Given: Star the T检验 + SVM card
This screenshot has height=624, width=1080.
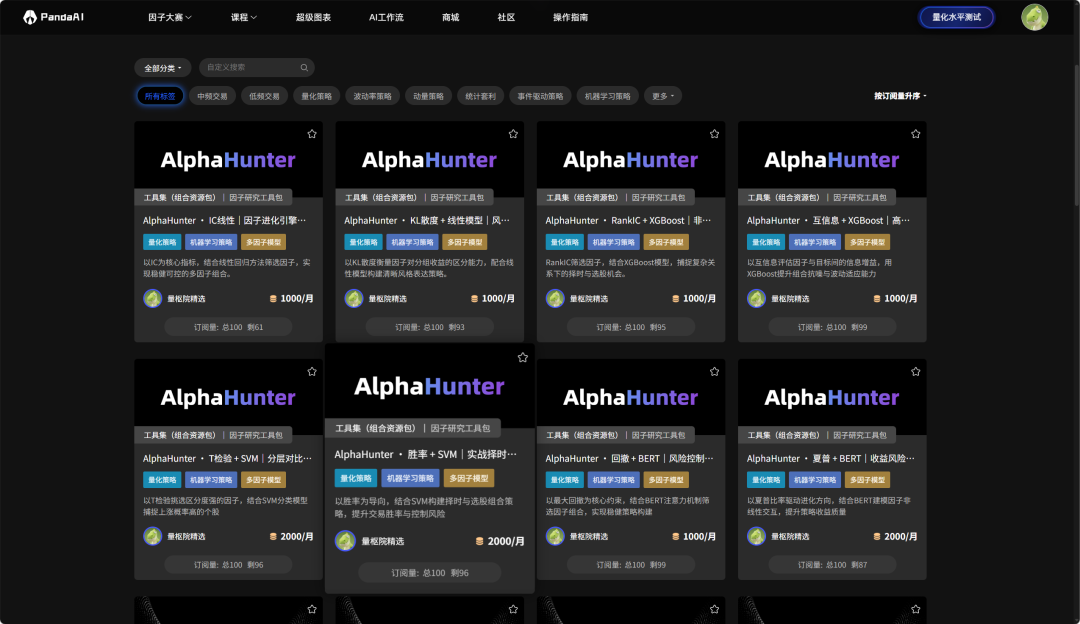Looking at the screenshot, I should (x=312, y=371).
